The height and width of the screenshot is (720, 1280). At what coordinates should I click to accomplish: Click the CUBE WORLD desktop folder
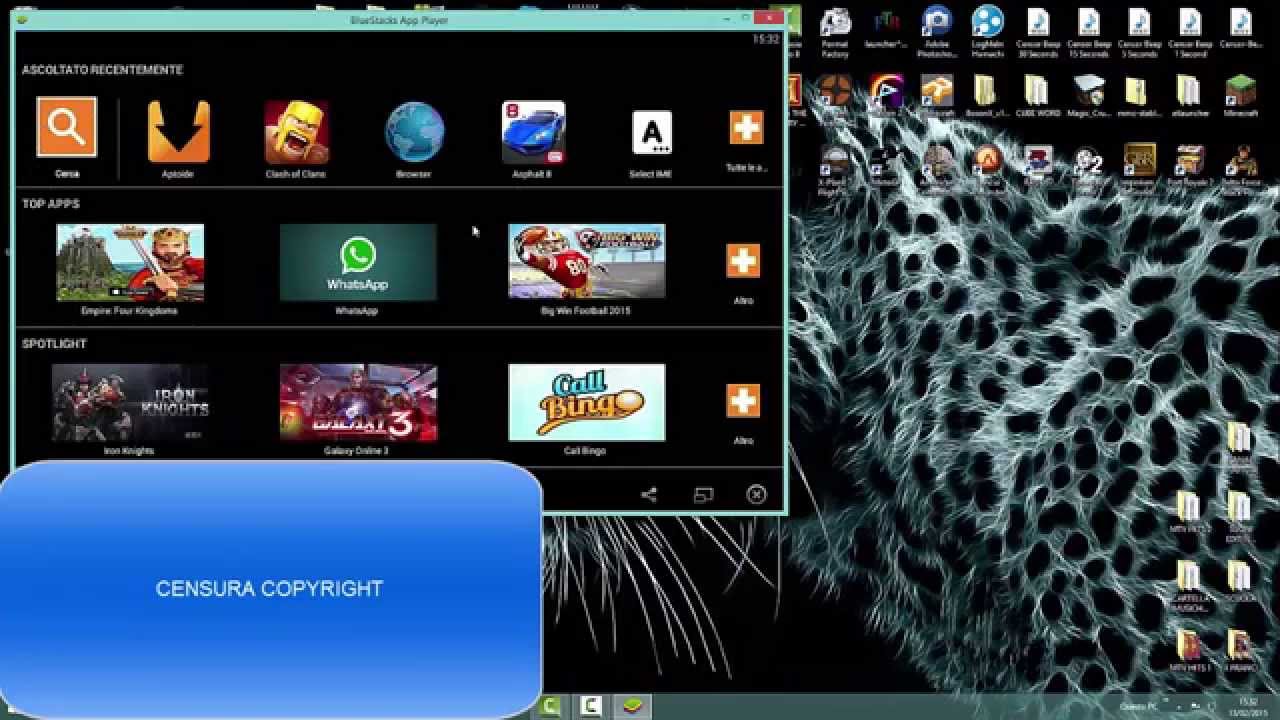(1036, 96)
